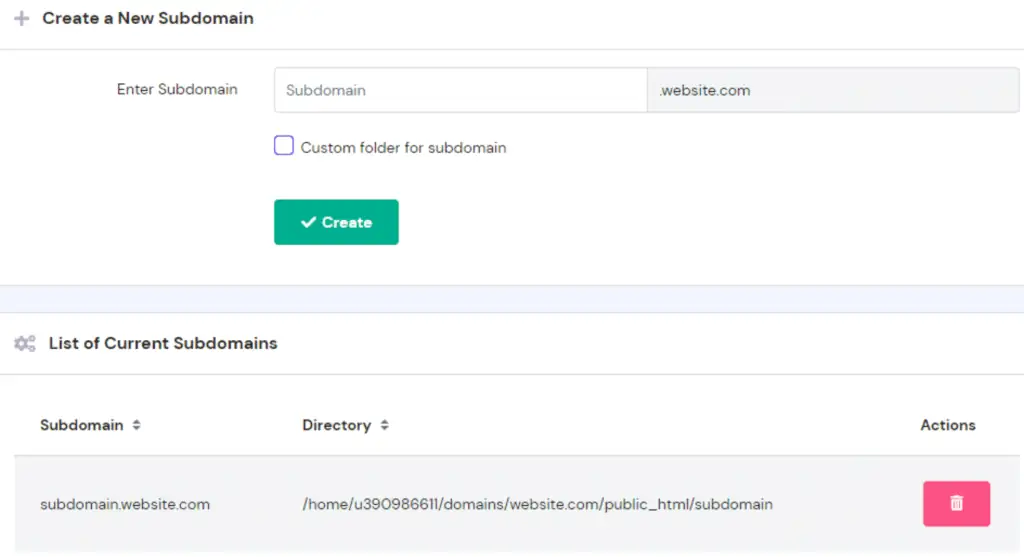Click the plus icon beside Create a New Subdomain
The image size is (1024, 557).
(22, 19)
